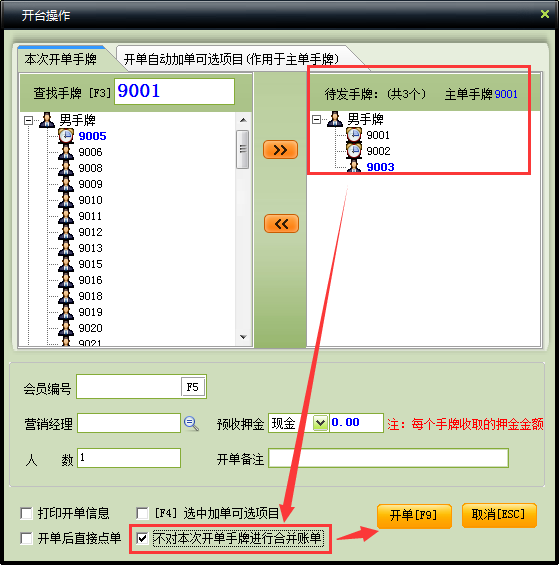Click the 取消[ESC] button
The height and width of the screenshot is (565, 559).
(x=499, y=515)
